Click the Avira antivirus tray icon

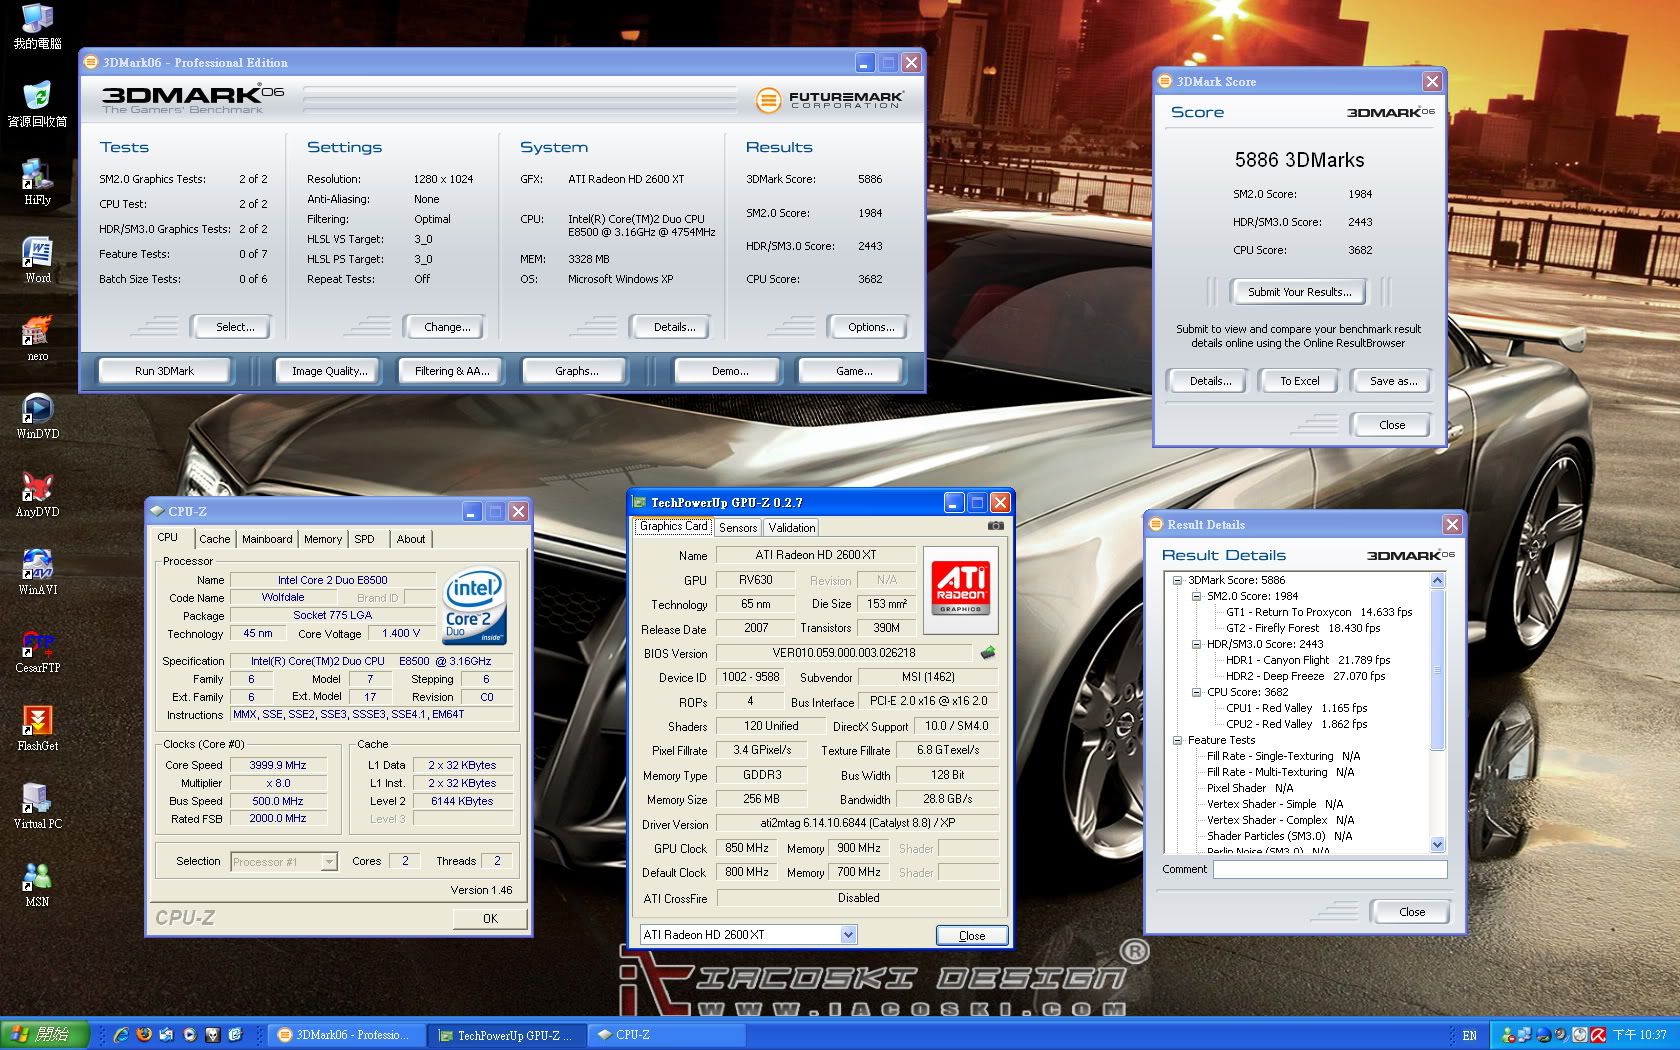point(1598,1035)
